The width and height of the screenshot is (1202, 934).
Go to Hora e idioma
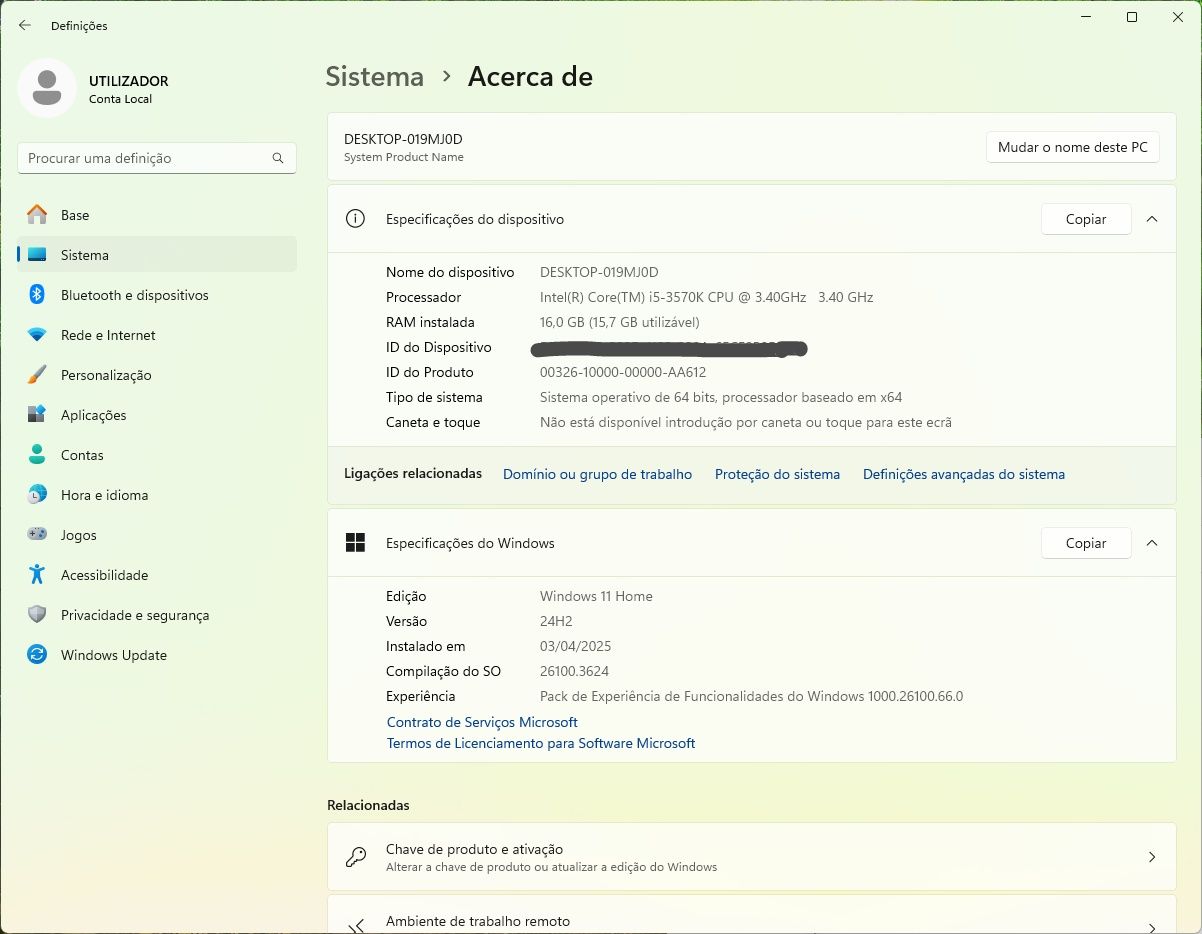(157, 495)
